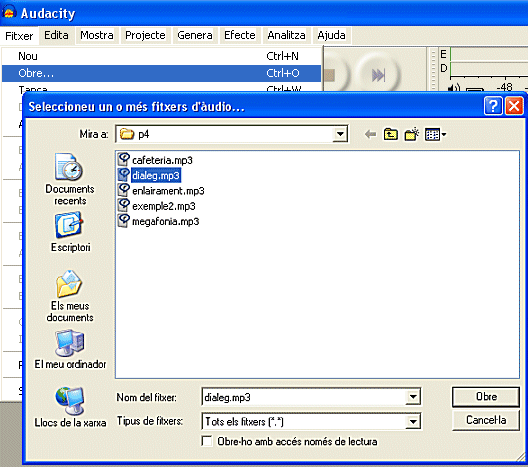Expand the Nom del fitxer dropdown arrow

point(413,397)
